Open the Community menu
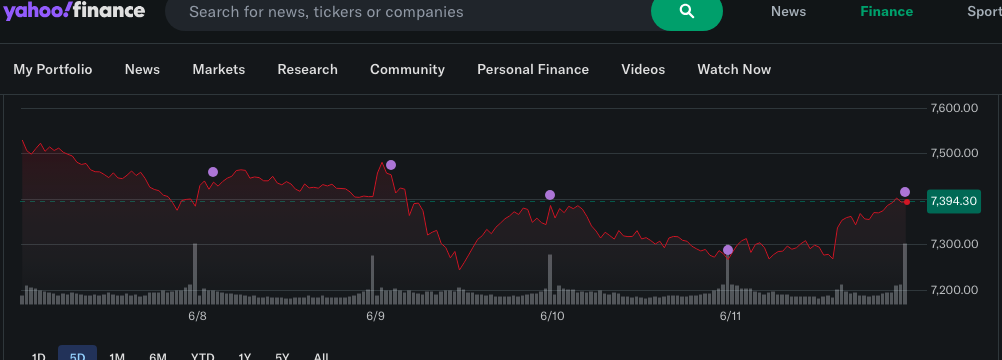Screen dimensions: 1002x360 pos(407,69)
